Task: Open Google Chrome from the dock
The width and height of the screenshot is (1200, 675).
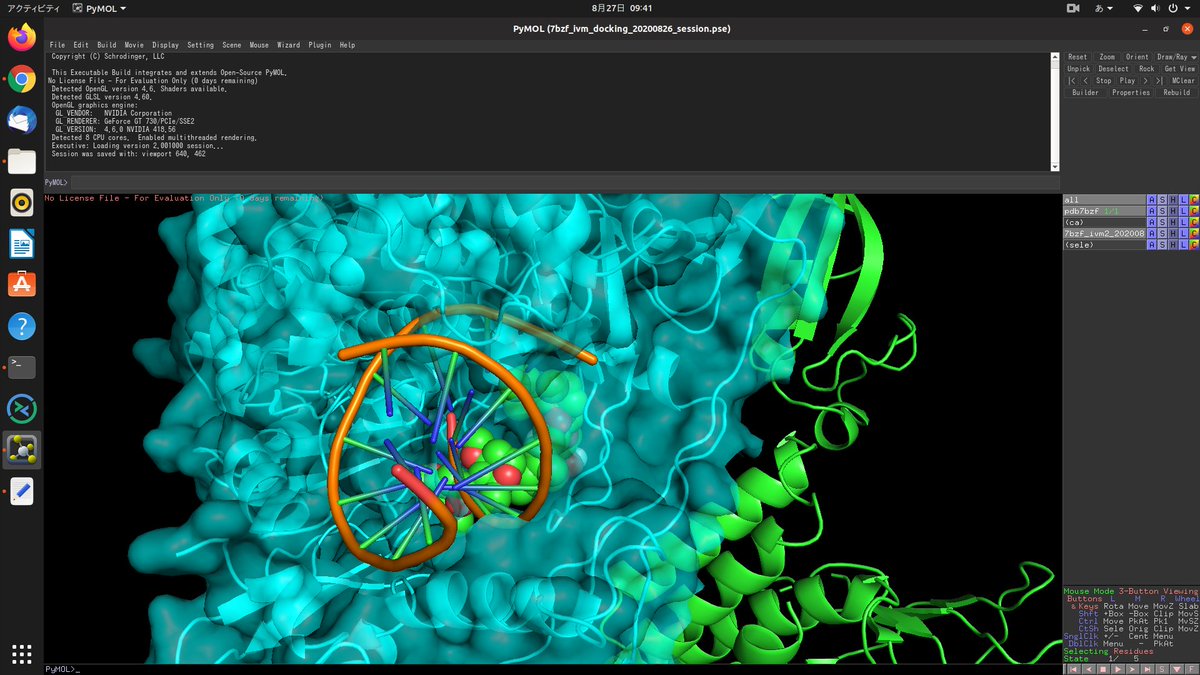Action: click(x=22, y=79)
